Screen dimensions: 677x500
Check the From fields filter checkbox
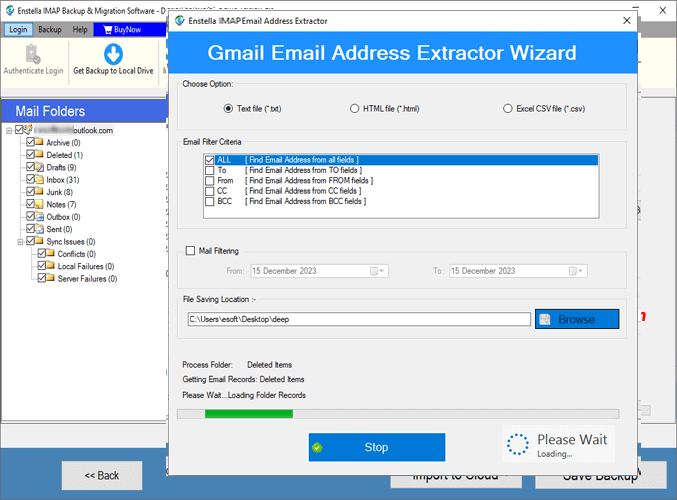(x=209, y=181)
